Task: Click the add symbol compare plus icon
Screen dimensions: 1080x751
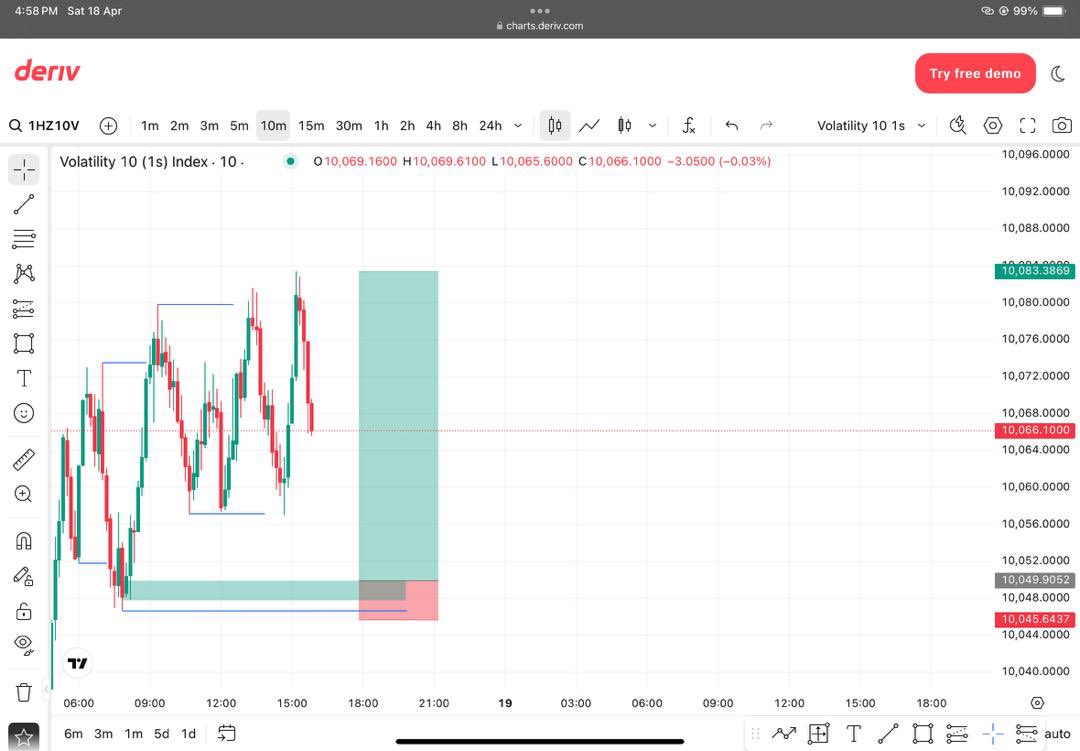Action: click(x=108, y=125)
